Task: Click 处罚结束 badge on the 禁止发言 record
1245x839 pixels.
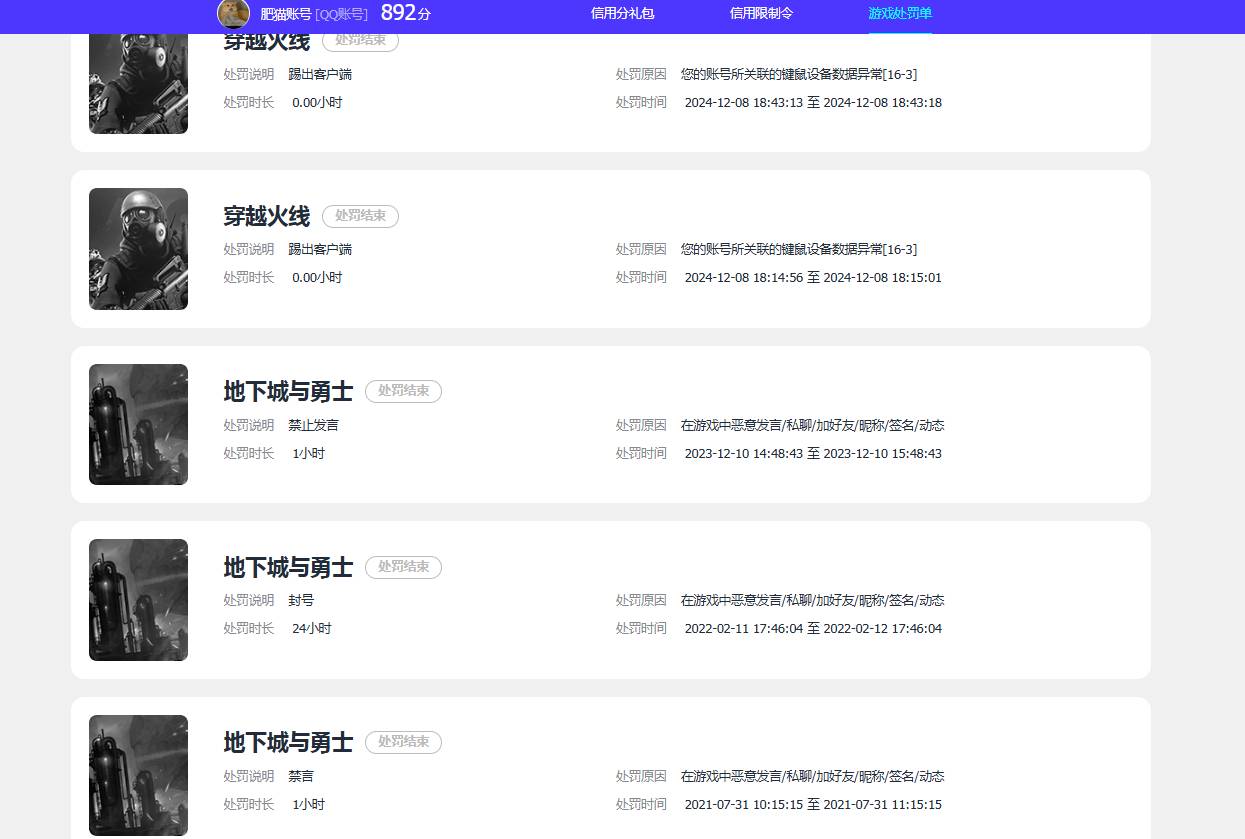Action: [403, 391]
